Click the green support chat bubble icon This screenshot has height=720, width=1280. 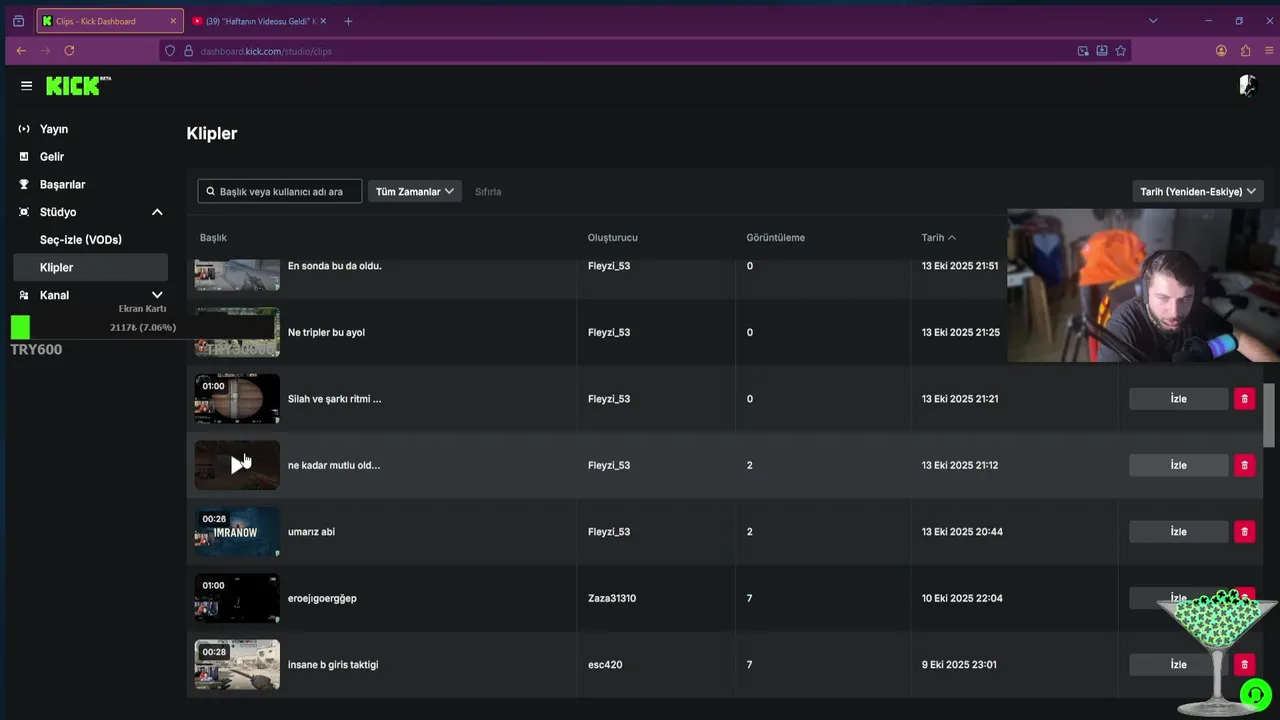point(1255,695)
